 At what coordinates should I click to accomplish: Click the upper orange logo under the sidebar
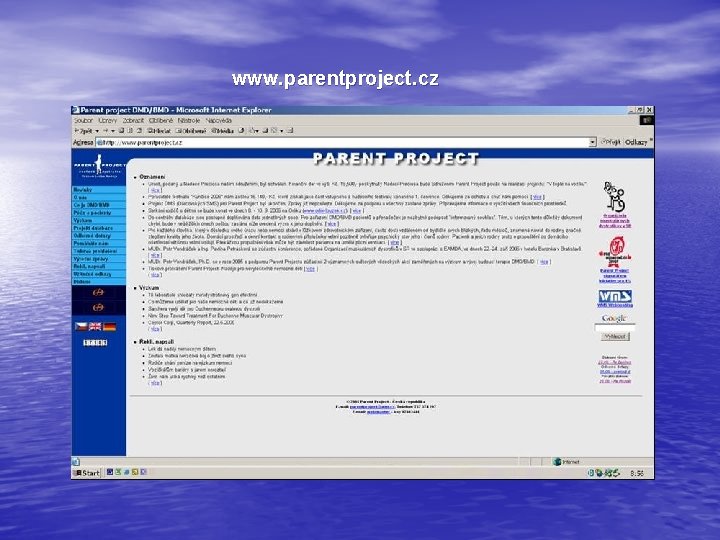98,292
